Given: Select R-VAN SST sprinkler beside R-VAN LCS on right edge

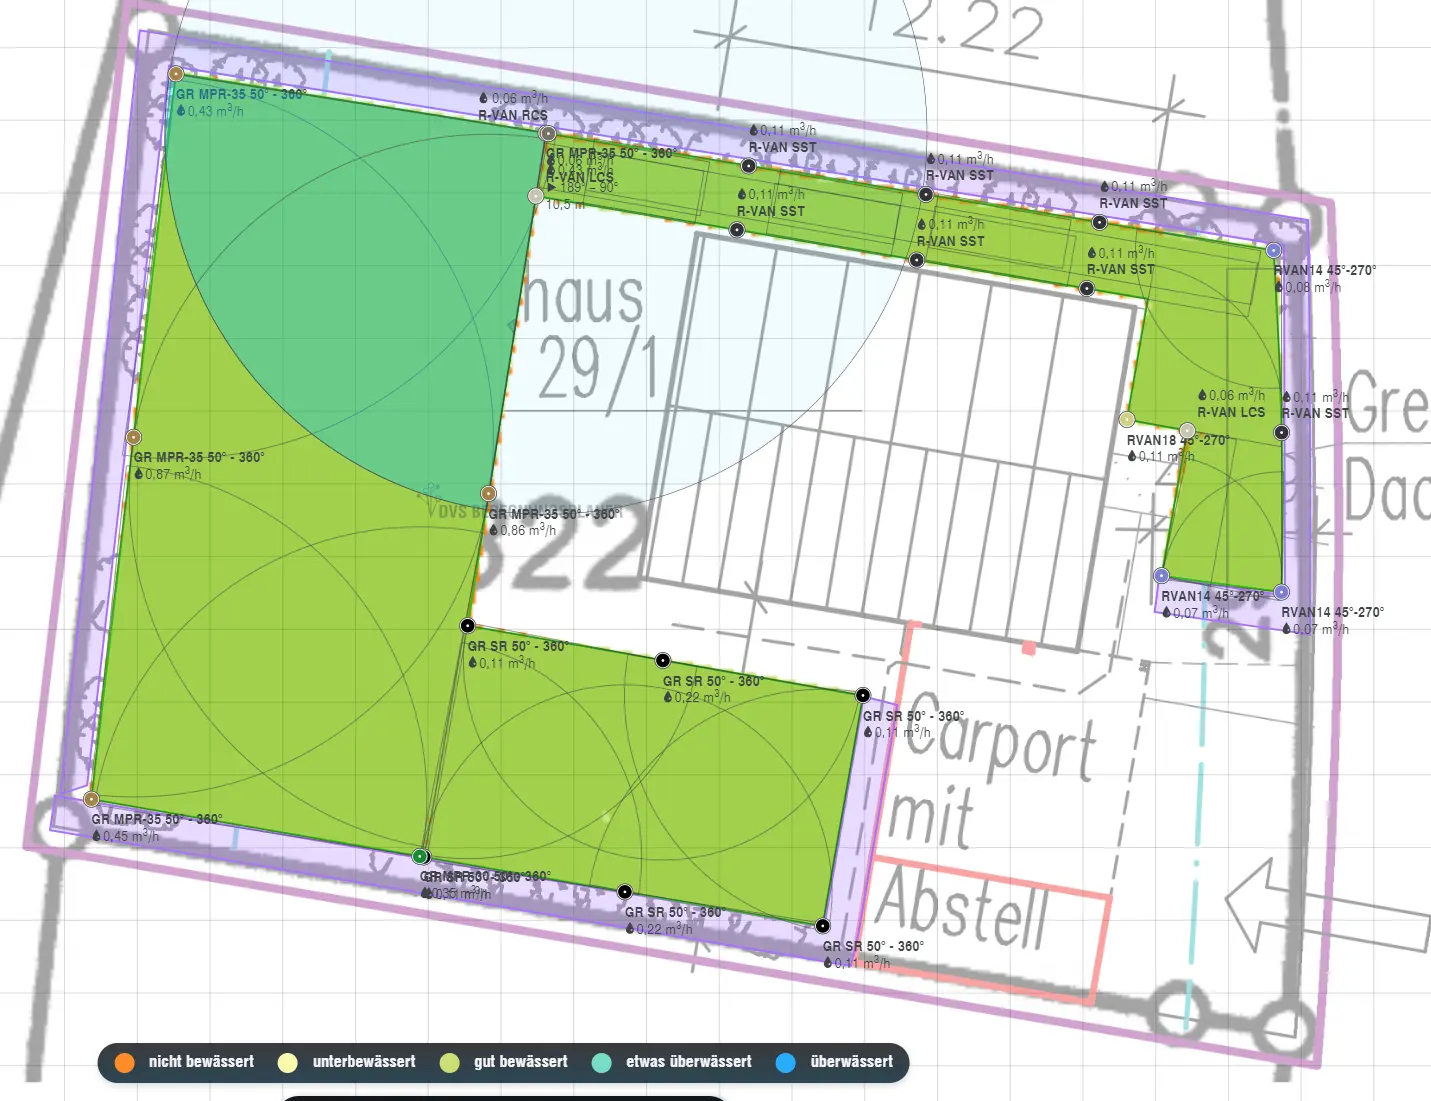Looking at the screenshot, I should (x=1281, y=432).
